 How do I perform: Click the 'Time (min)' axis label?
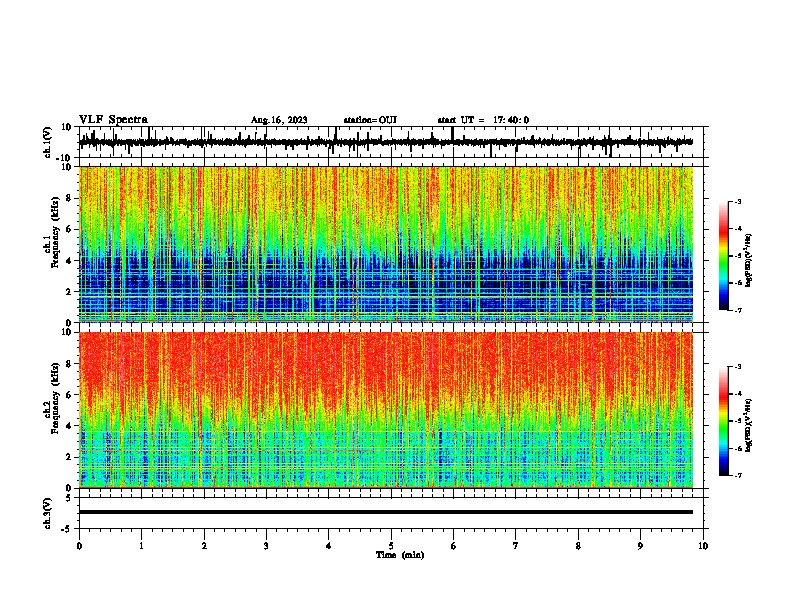(400, 555)
